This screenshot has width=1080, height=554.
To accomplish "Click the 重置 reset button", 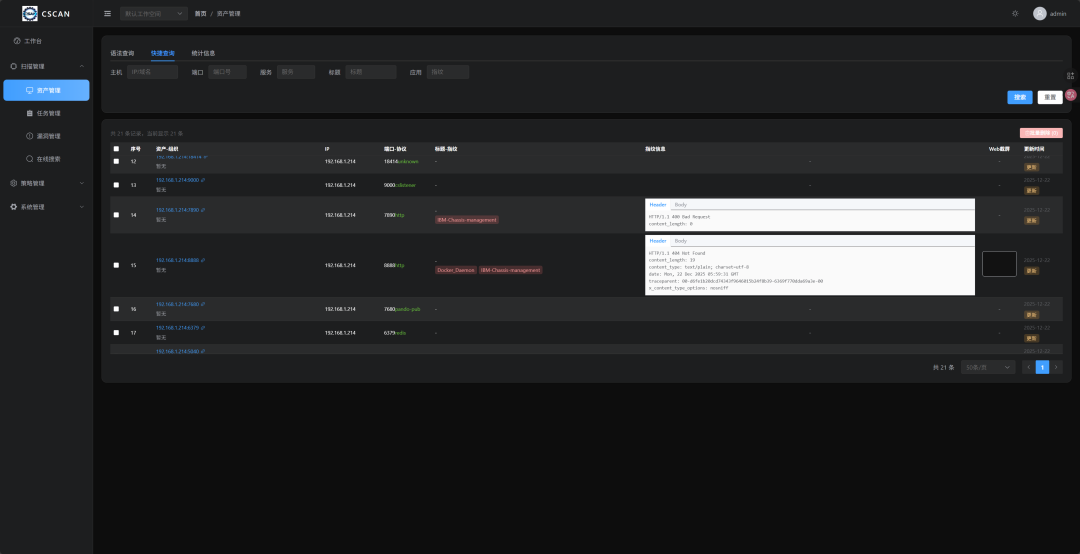I will pos(1050,97).
